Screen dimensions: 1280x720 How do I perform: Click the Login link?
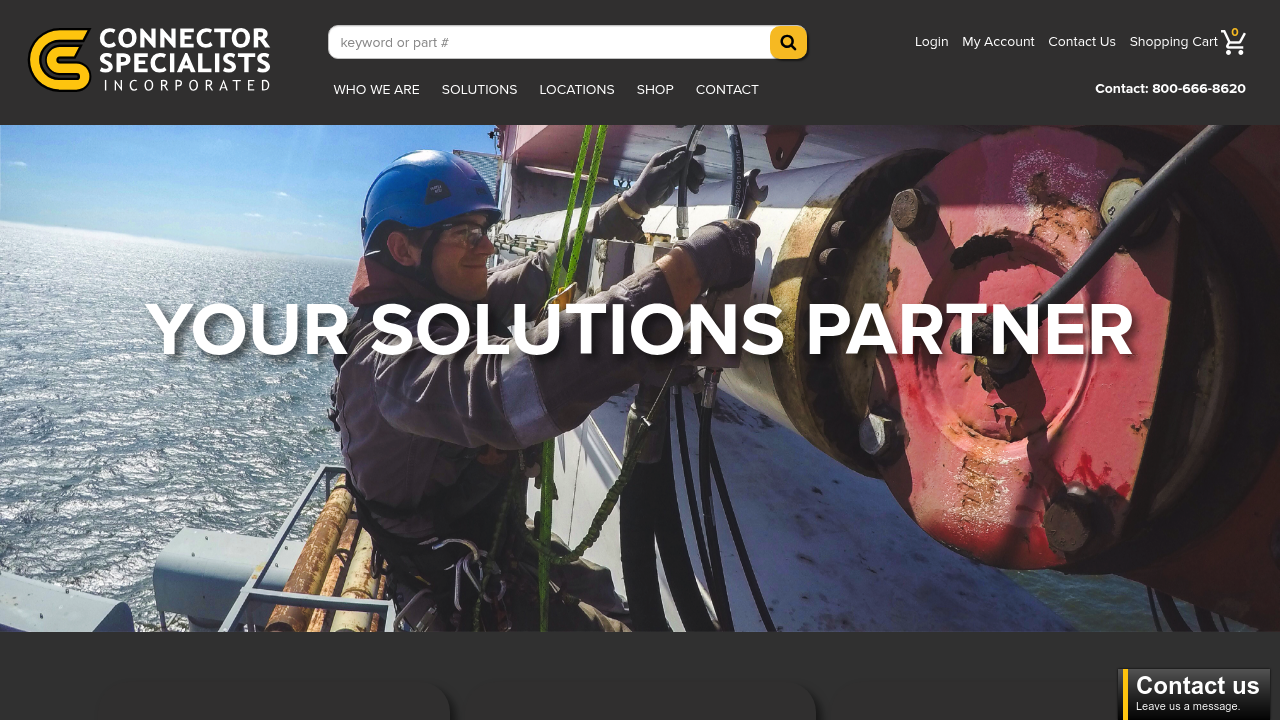click(x=932, y=42)
